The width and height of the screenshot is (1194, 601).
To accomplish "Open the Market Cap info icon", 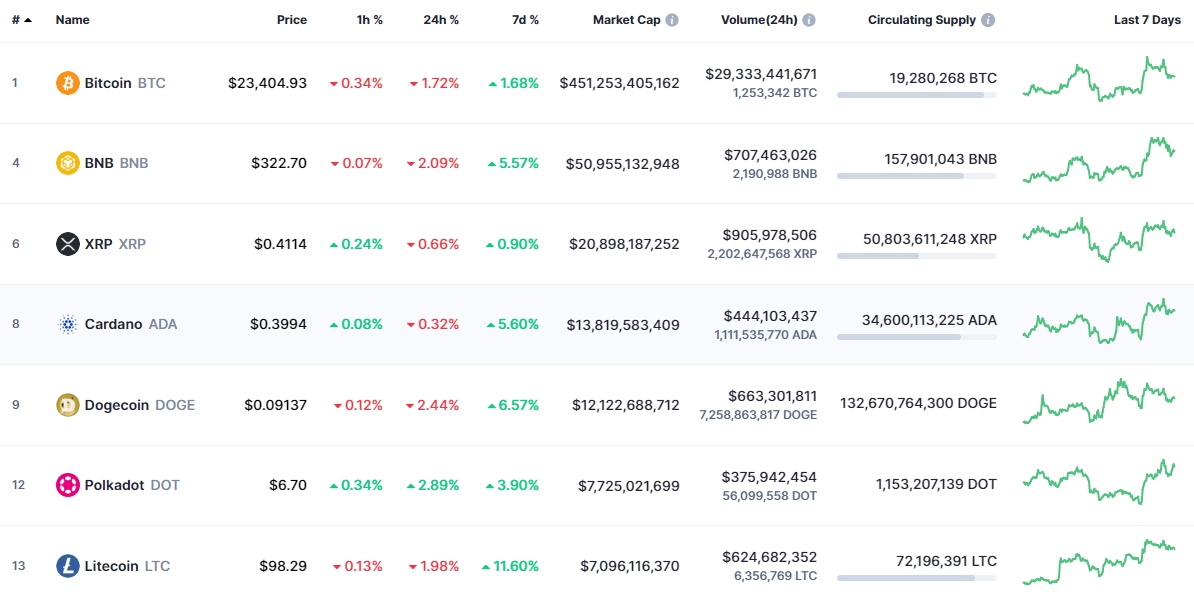I will coord(672,21).
